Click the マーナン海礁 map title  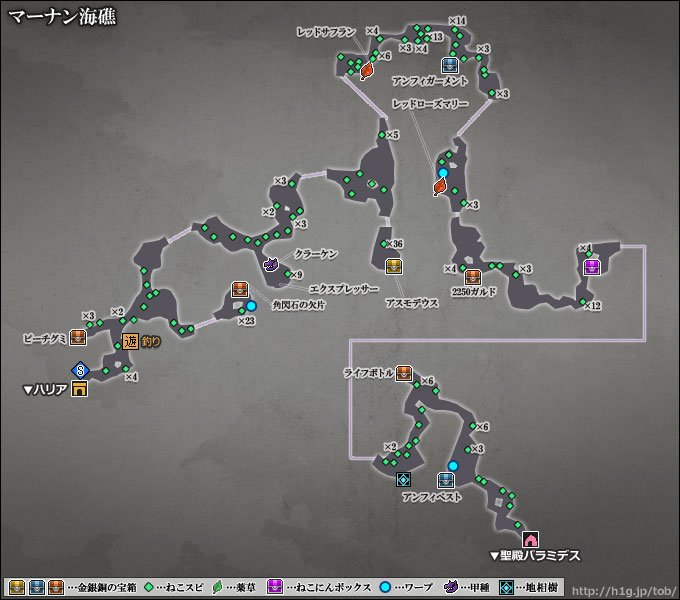point(62,17)
